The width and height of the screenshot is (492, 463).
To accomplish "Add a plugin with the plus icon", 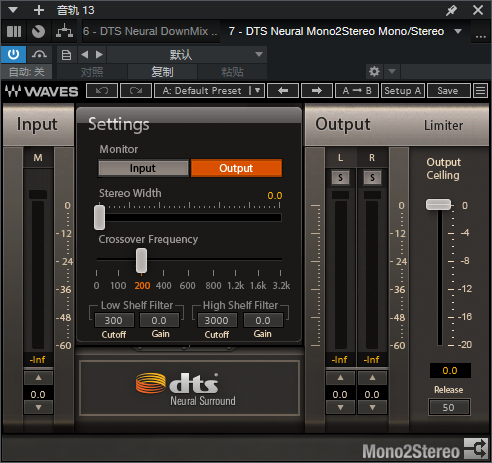I will click(x=39, y=10).
